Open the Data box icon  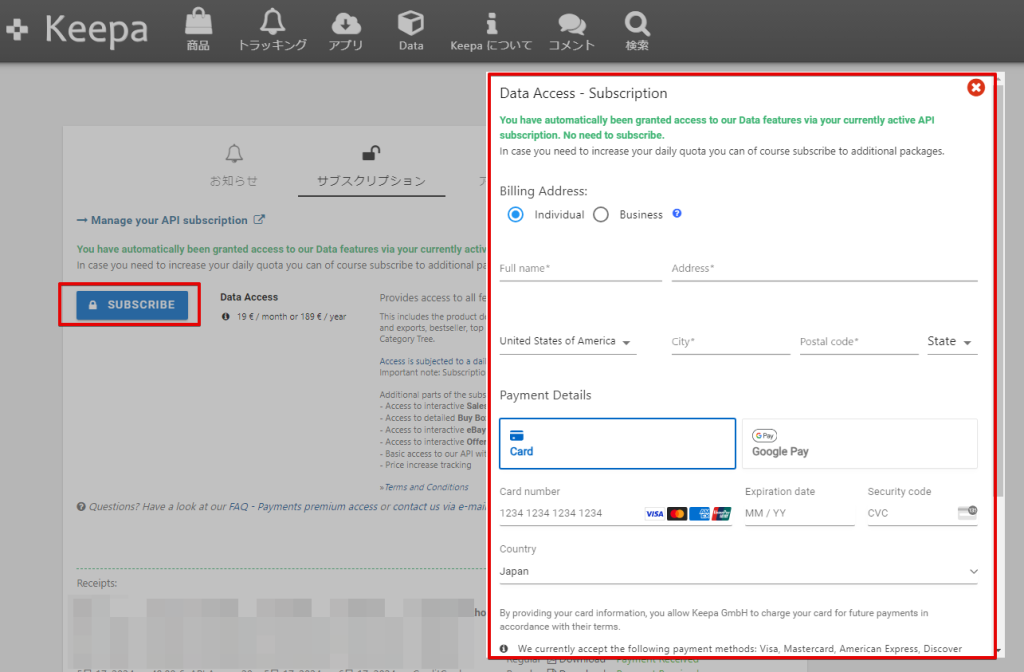coord(410,24)
